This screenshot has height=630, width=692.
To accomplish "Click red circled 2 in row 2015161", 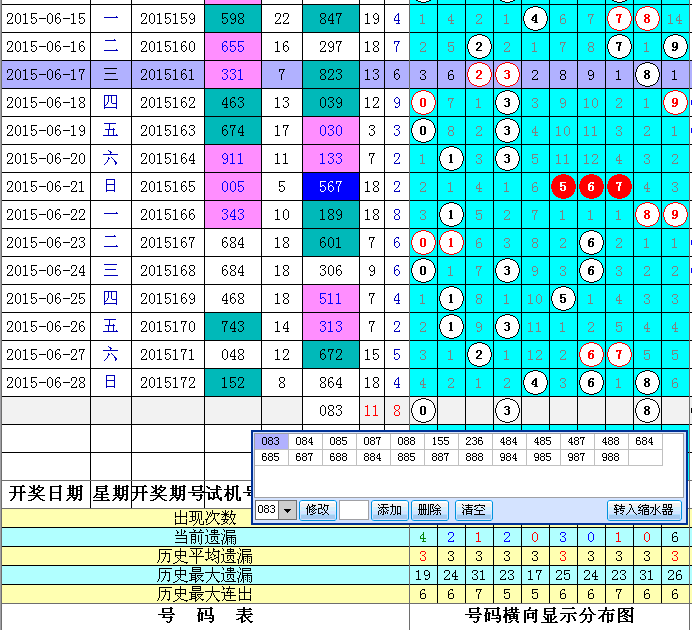I will coord(479,75).
